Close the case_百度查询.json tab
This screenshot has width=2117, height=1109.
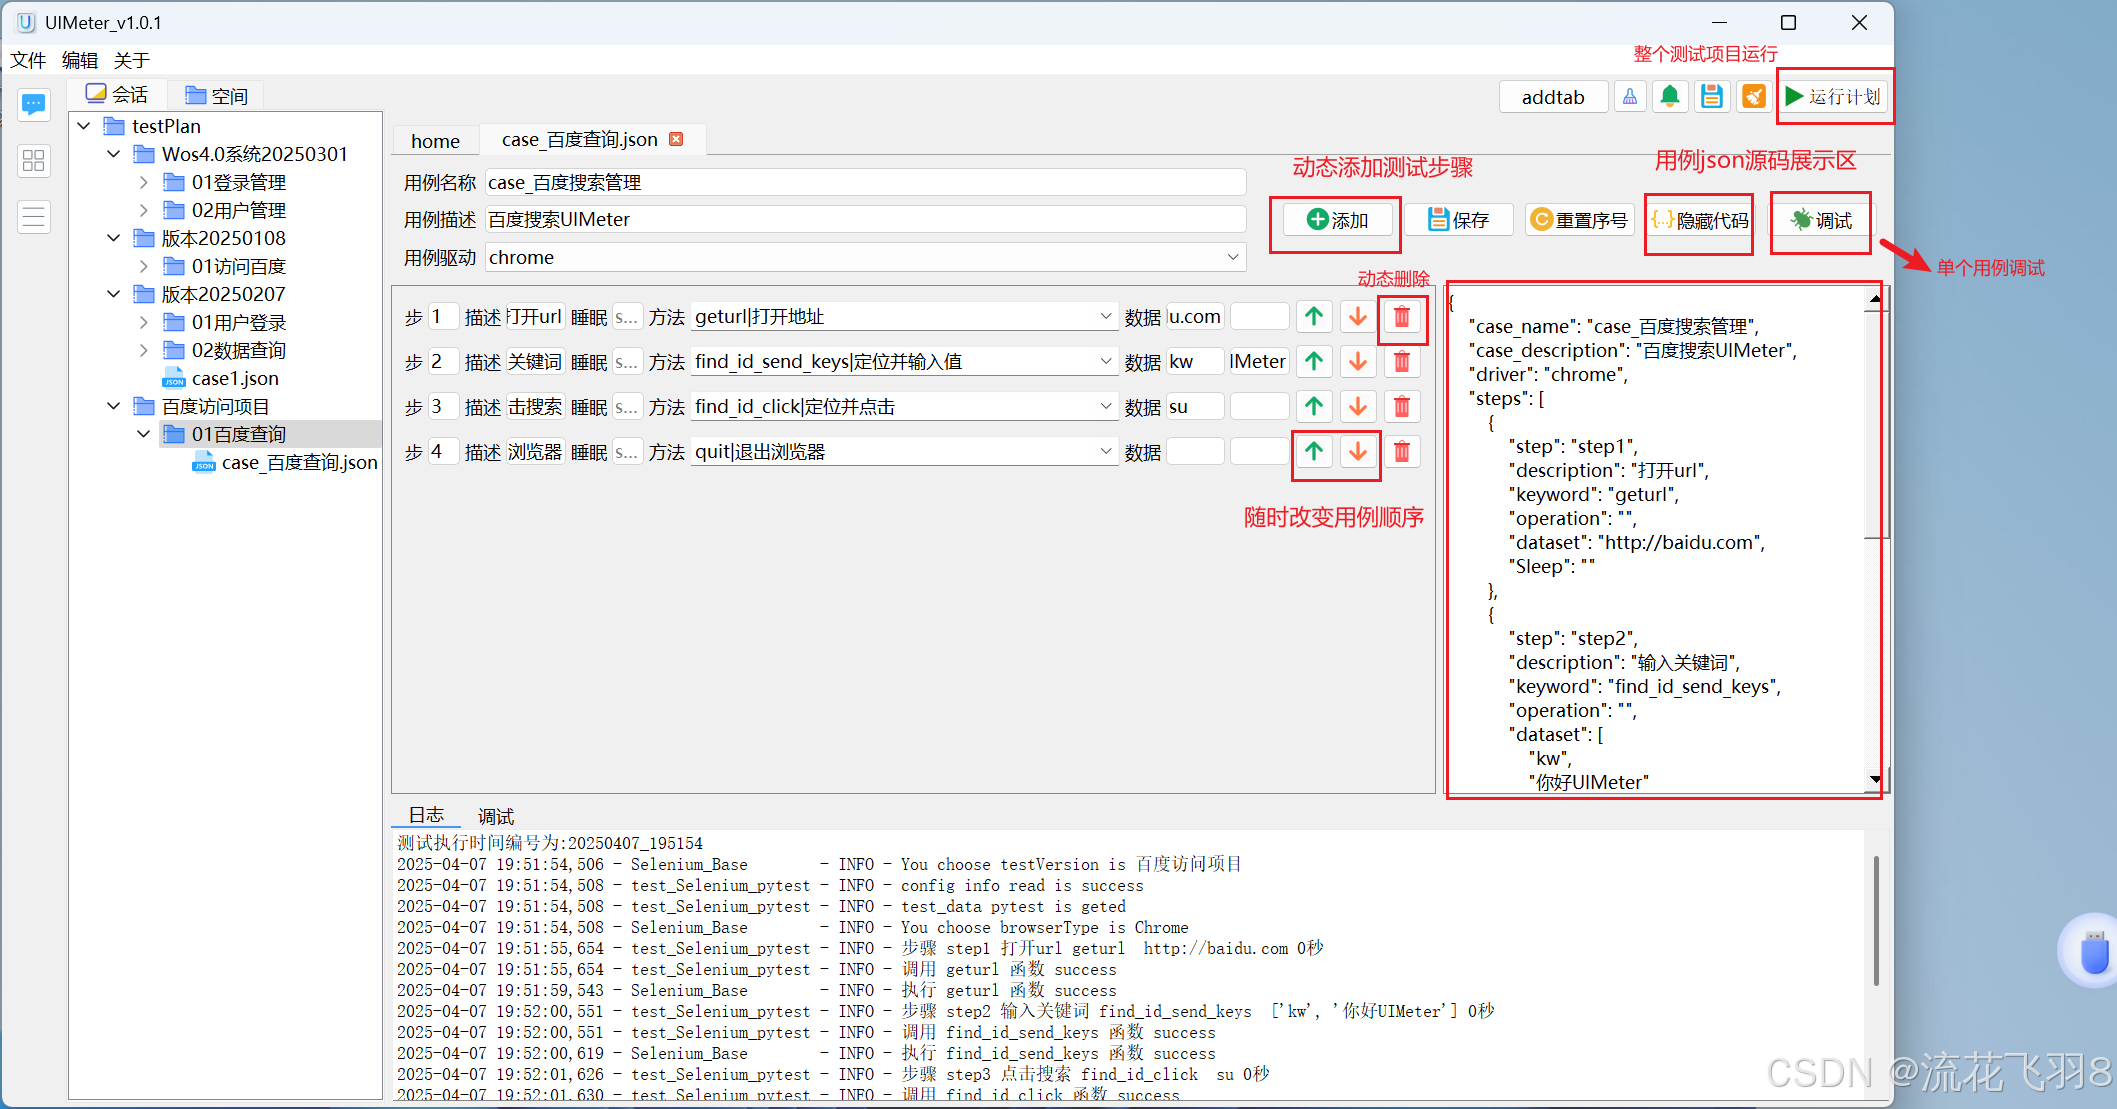tap(677, 139)
